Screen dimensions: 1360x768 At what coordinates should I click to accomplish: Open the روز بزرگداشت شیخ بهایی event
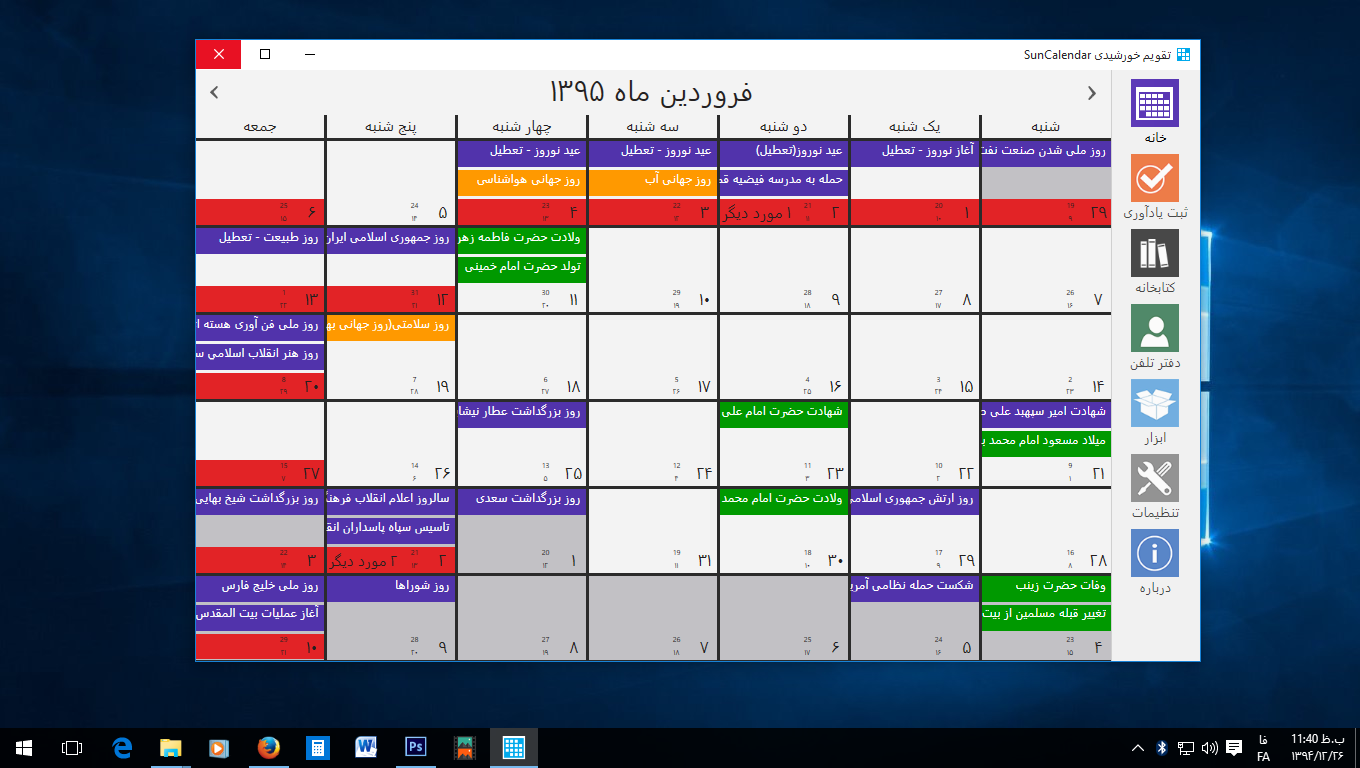[259, 500]
